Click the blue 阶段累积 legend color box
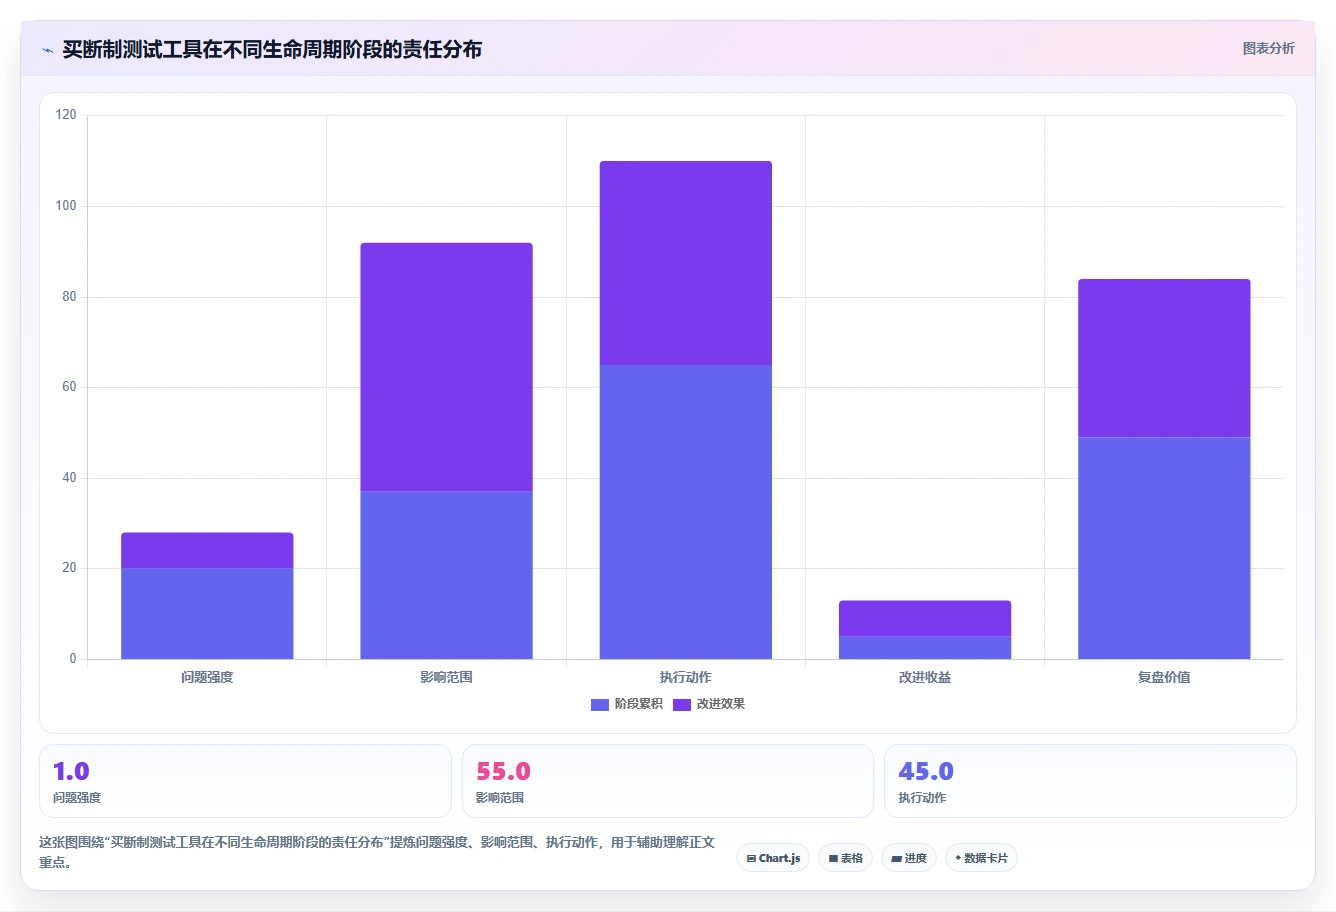The image size is (1336, 912). pos(600,704)
